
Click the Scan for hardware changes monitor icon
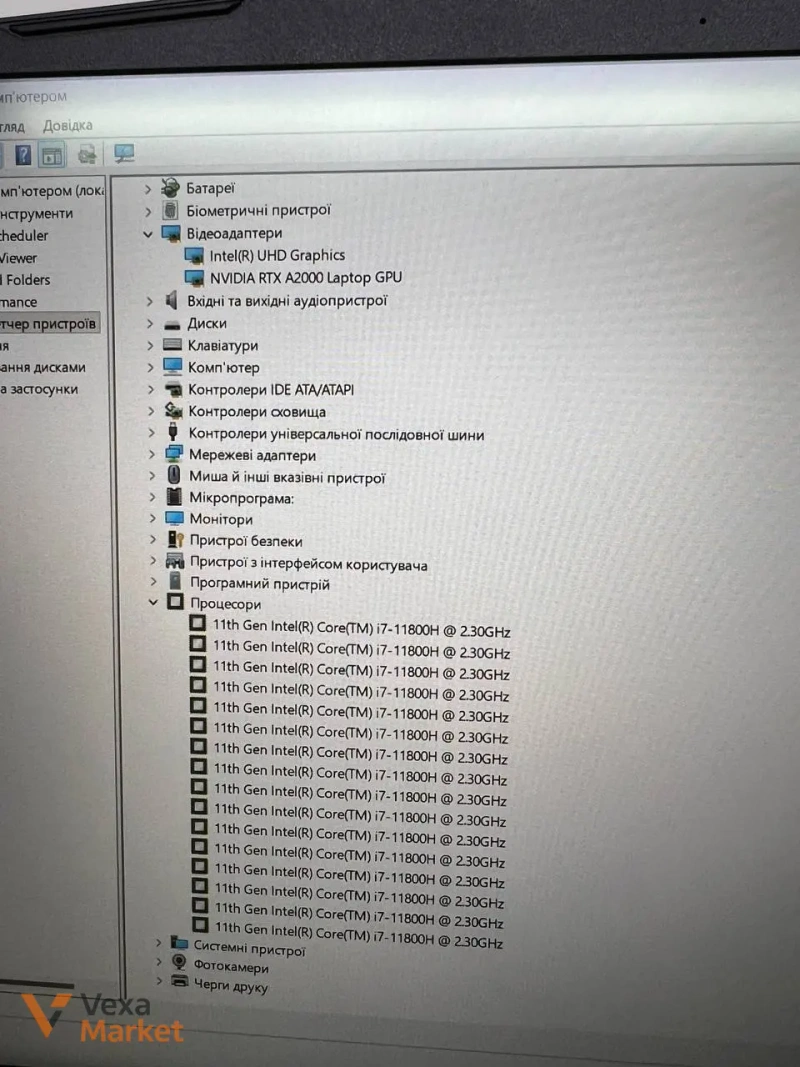point(124,154)
